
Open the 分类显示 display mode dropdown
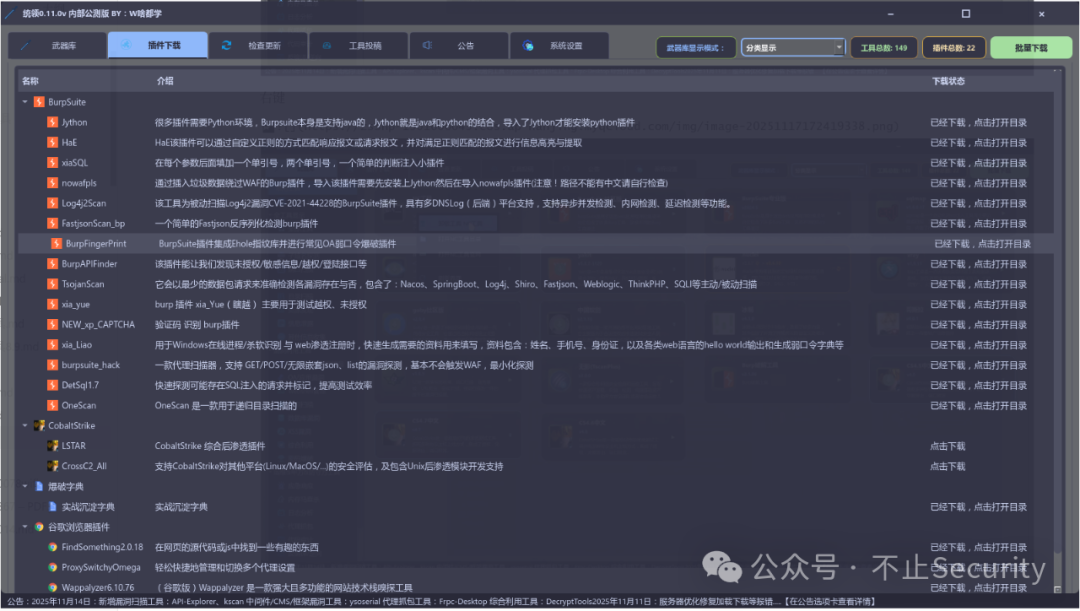click(x=793, y=46)
